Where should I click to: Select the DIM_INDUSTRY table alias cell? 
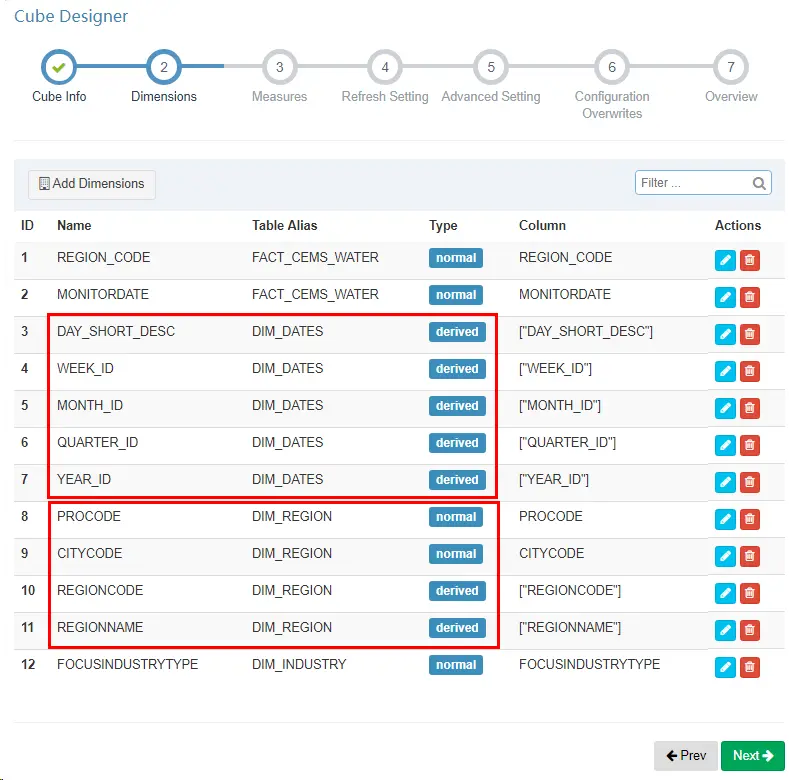299,664
